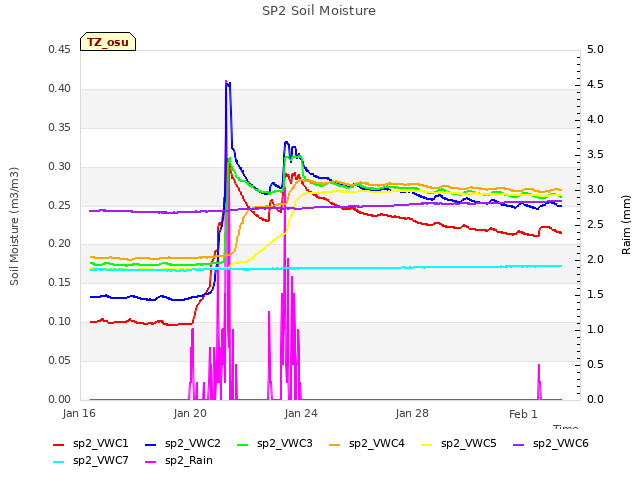Viewport: 640px width, 480px height.
Task: Click the sp2_VWC1 legend label
Action: [100, 443]
